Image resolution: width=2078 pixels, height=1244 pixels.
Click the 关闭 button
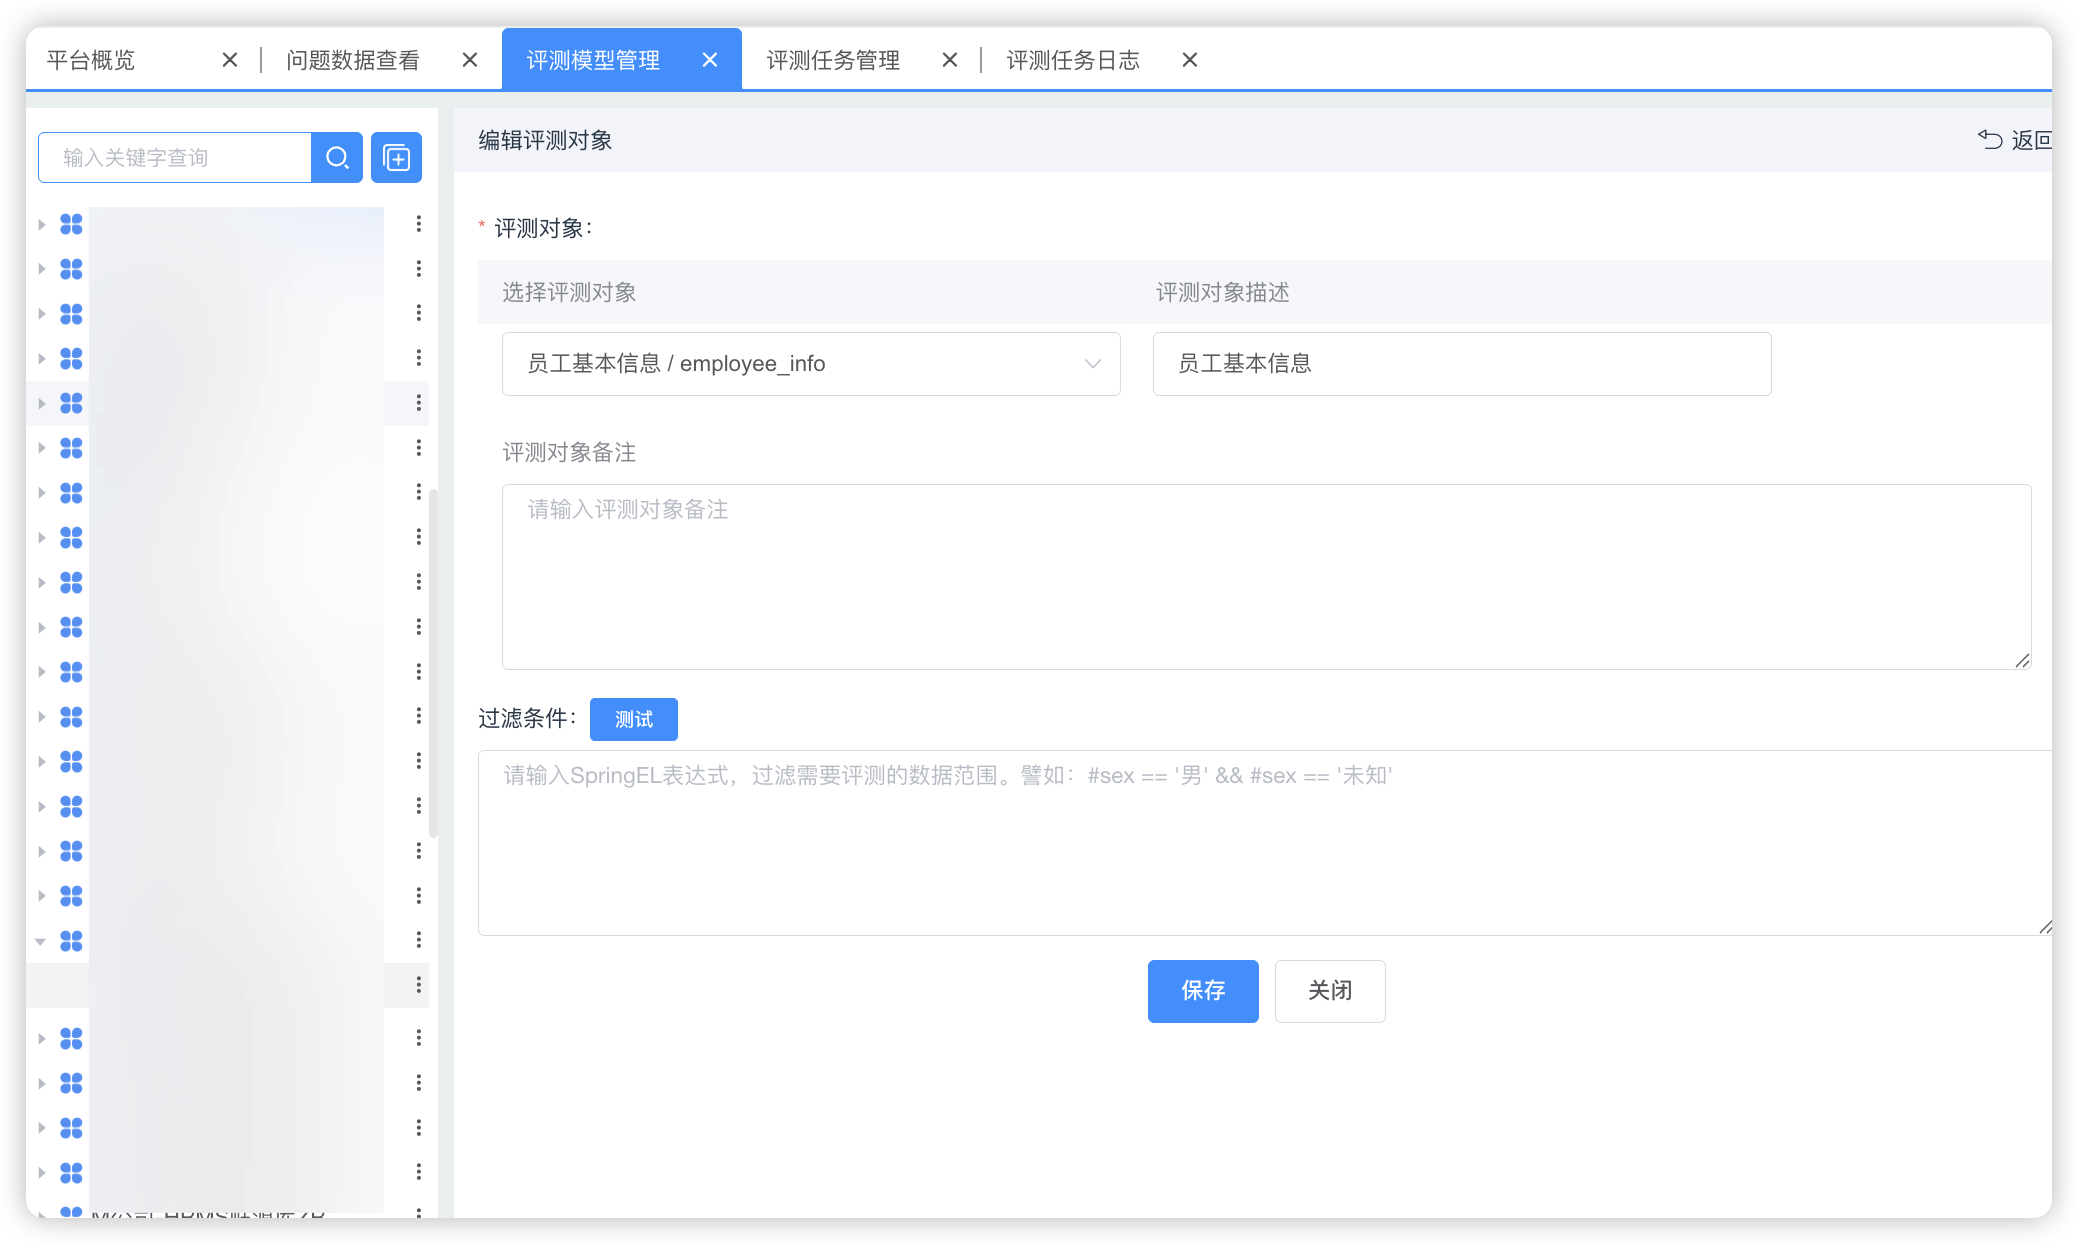(x=1329, y=991)
